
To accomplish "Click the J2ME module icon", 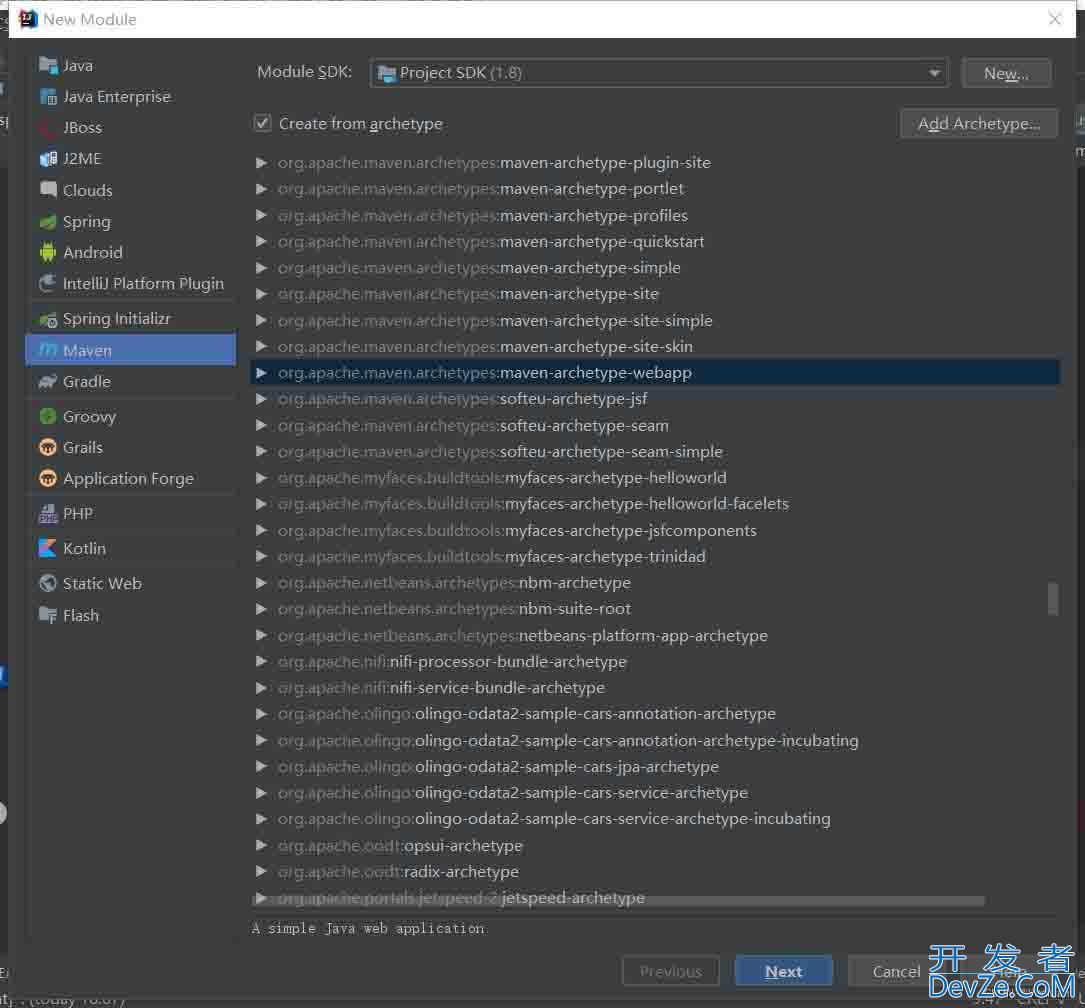I will pos(48,159).
